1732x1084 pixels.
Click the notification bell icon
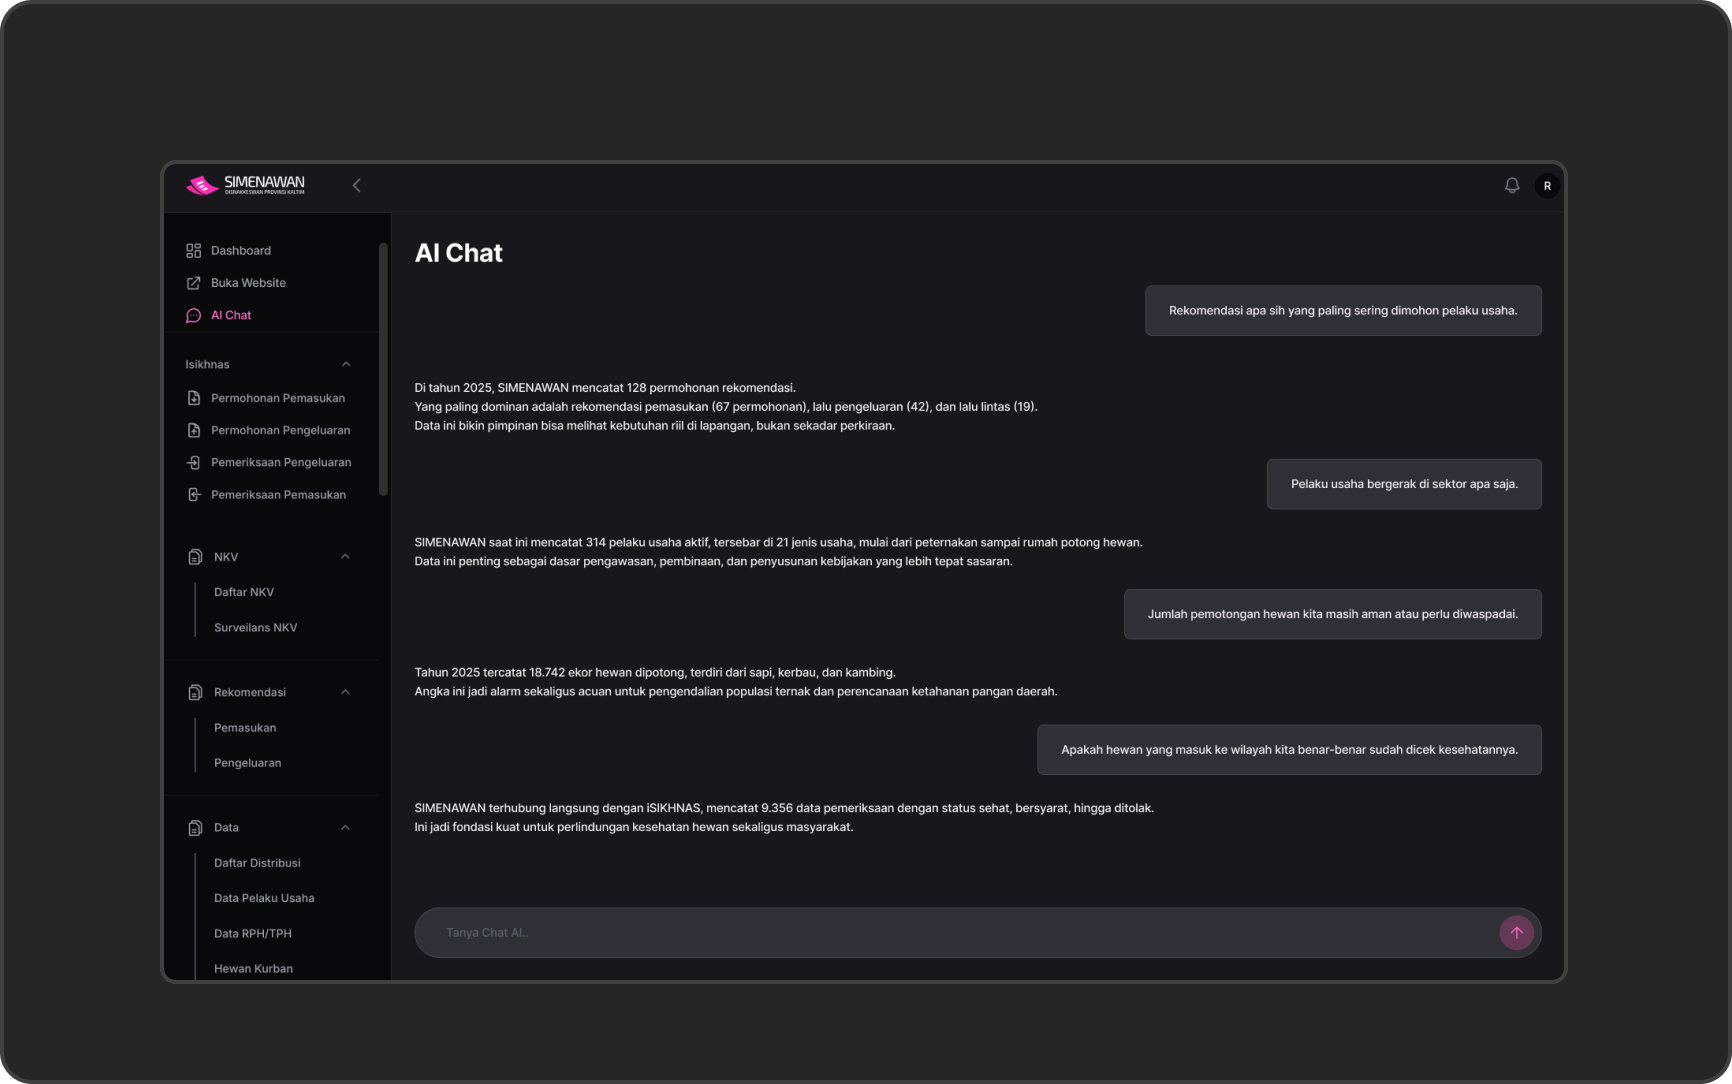pyautogui.click(x=1512, y=186)
